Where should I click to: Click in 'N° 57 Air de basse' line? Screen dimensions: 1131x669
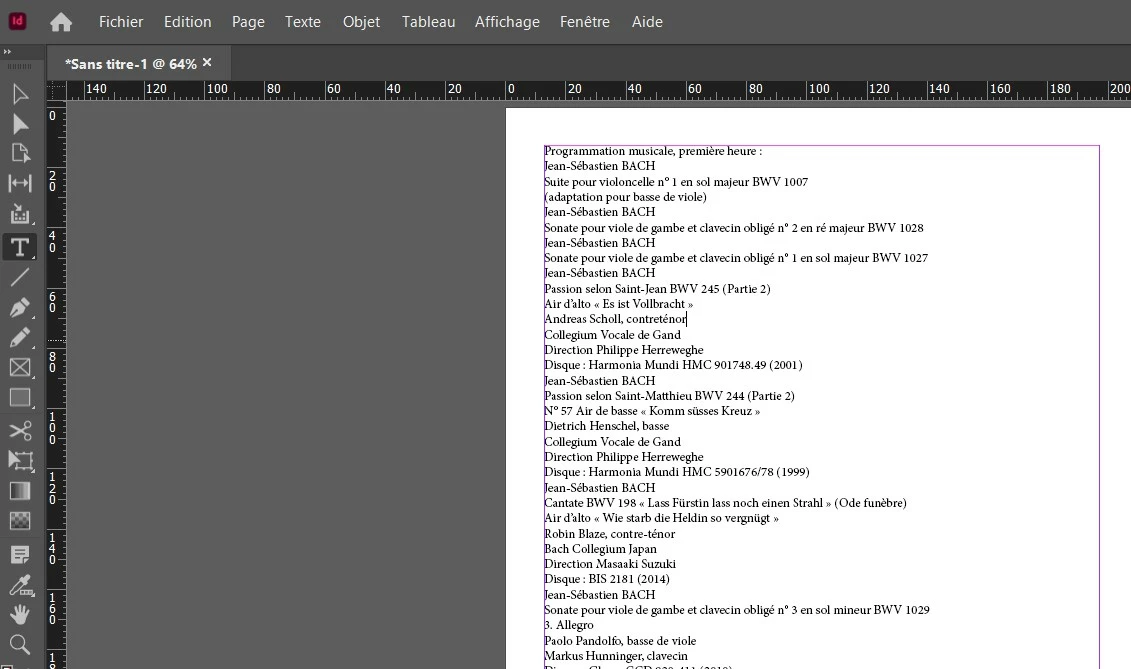point(652,411)
